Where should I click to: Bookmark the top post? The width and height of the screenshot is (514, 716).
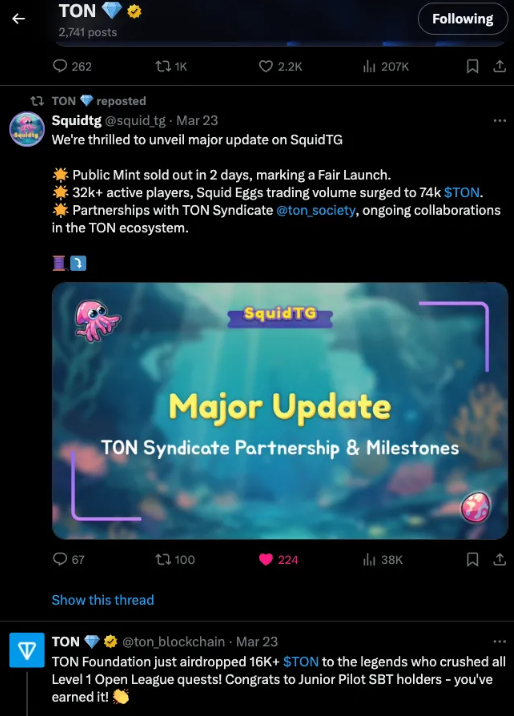pyautogui.click(x=472, y=67)
